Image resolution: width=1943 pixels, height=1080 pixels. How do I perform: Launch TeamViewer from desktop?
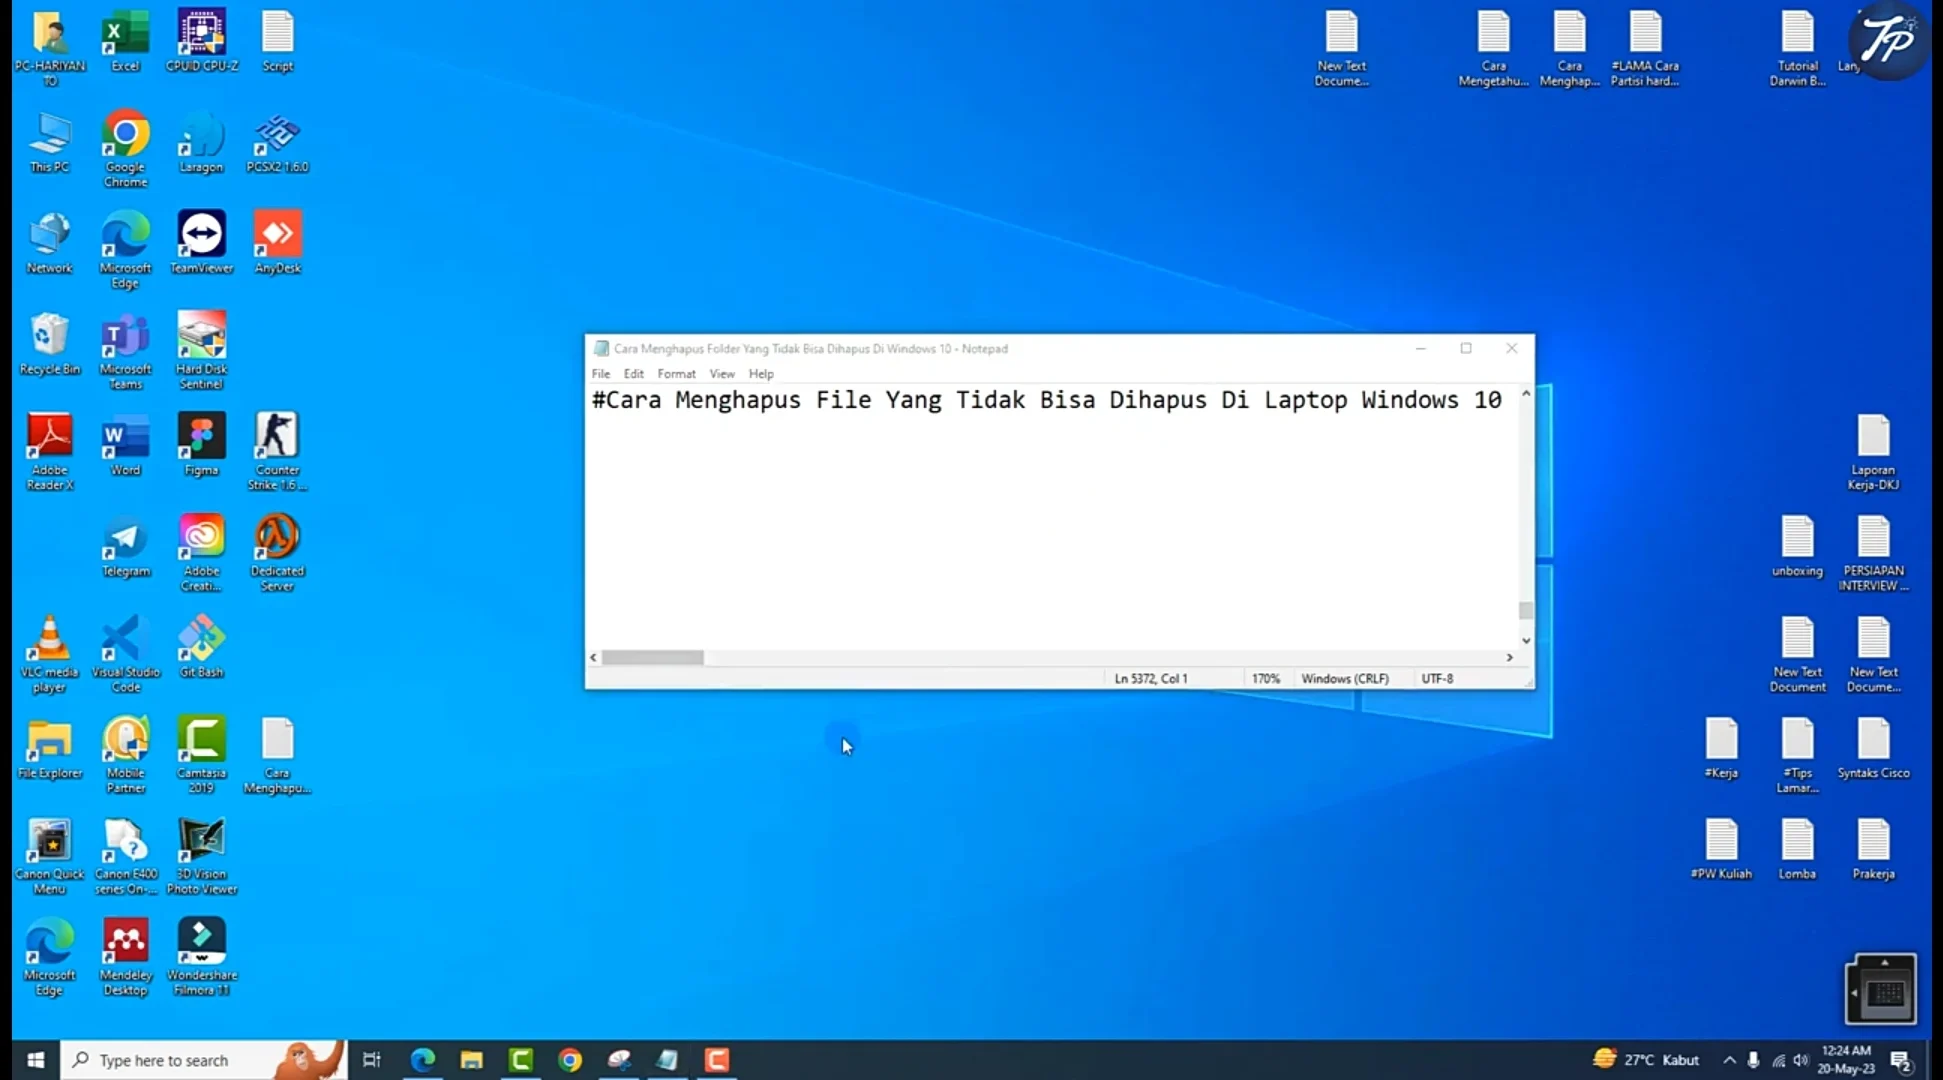[201, 243]
